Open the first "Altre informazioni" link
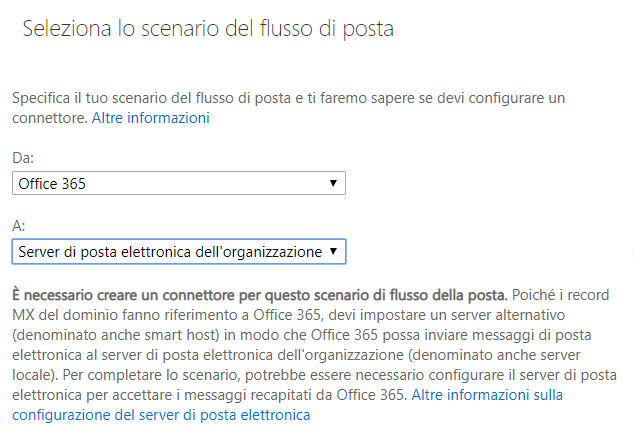This screenshot has width=634, height=441. (150, 118)
